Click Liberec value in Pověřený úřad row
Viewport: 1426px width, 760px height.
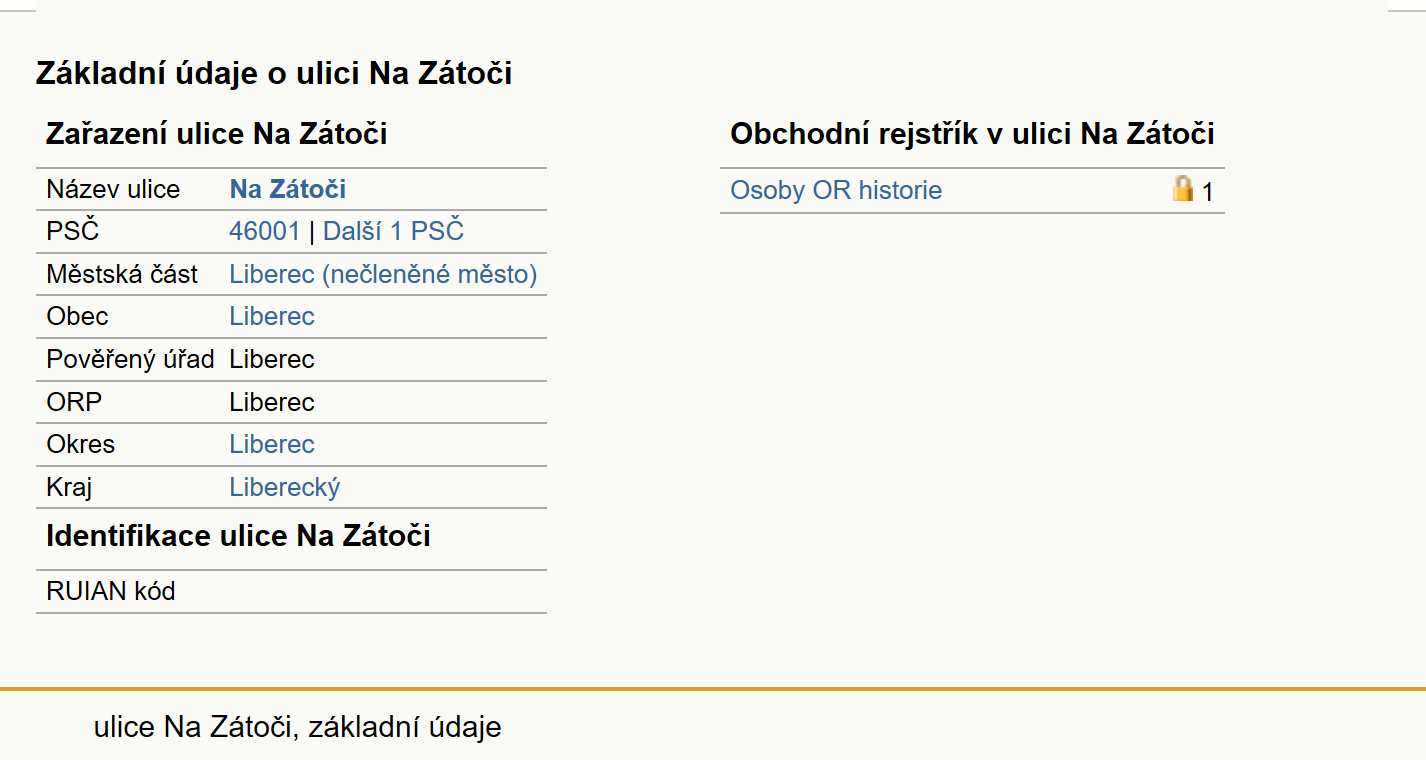(x=272, y=359)
